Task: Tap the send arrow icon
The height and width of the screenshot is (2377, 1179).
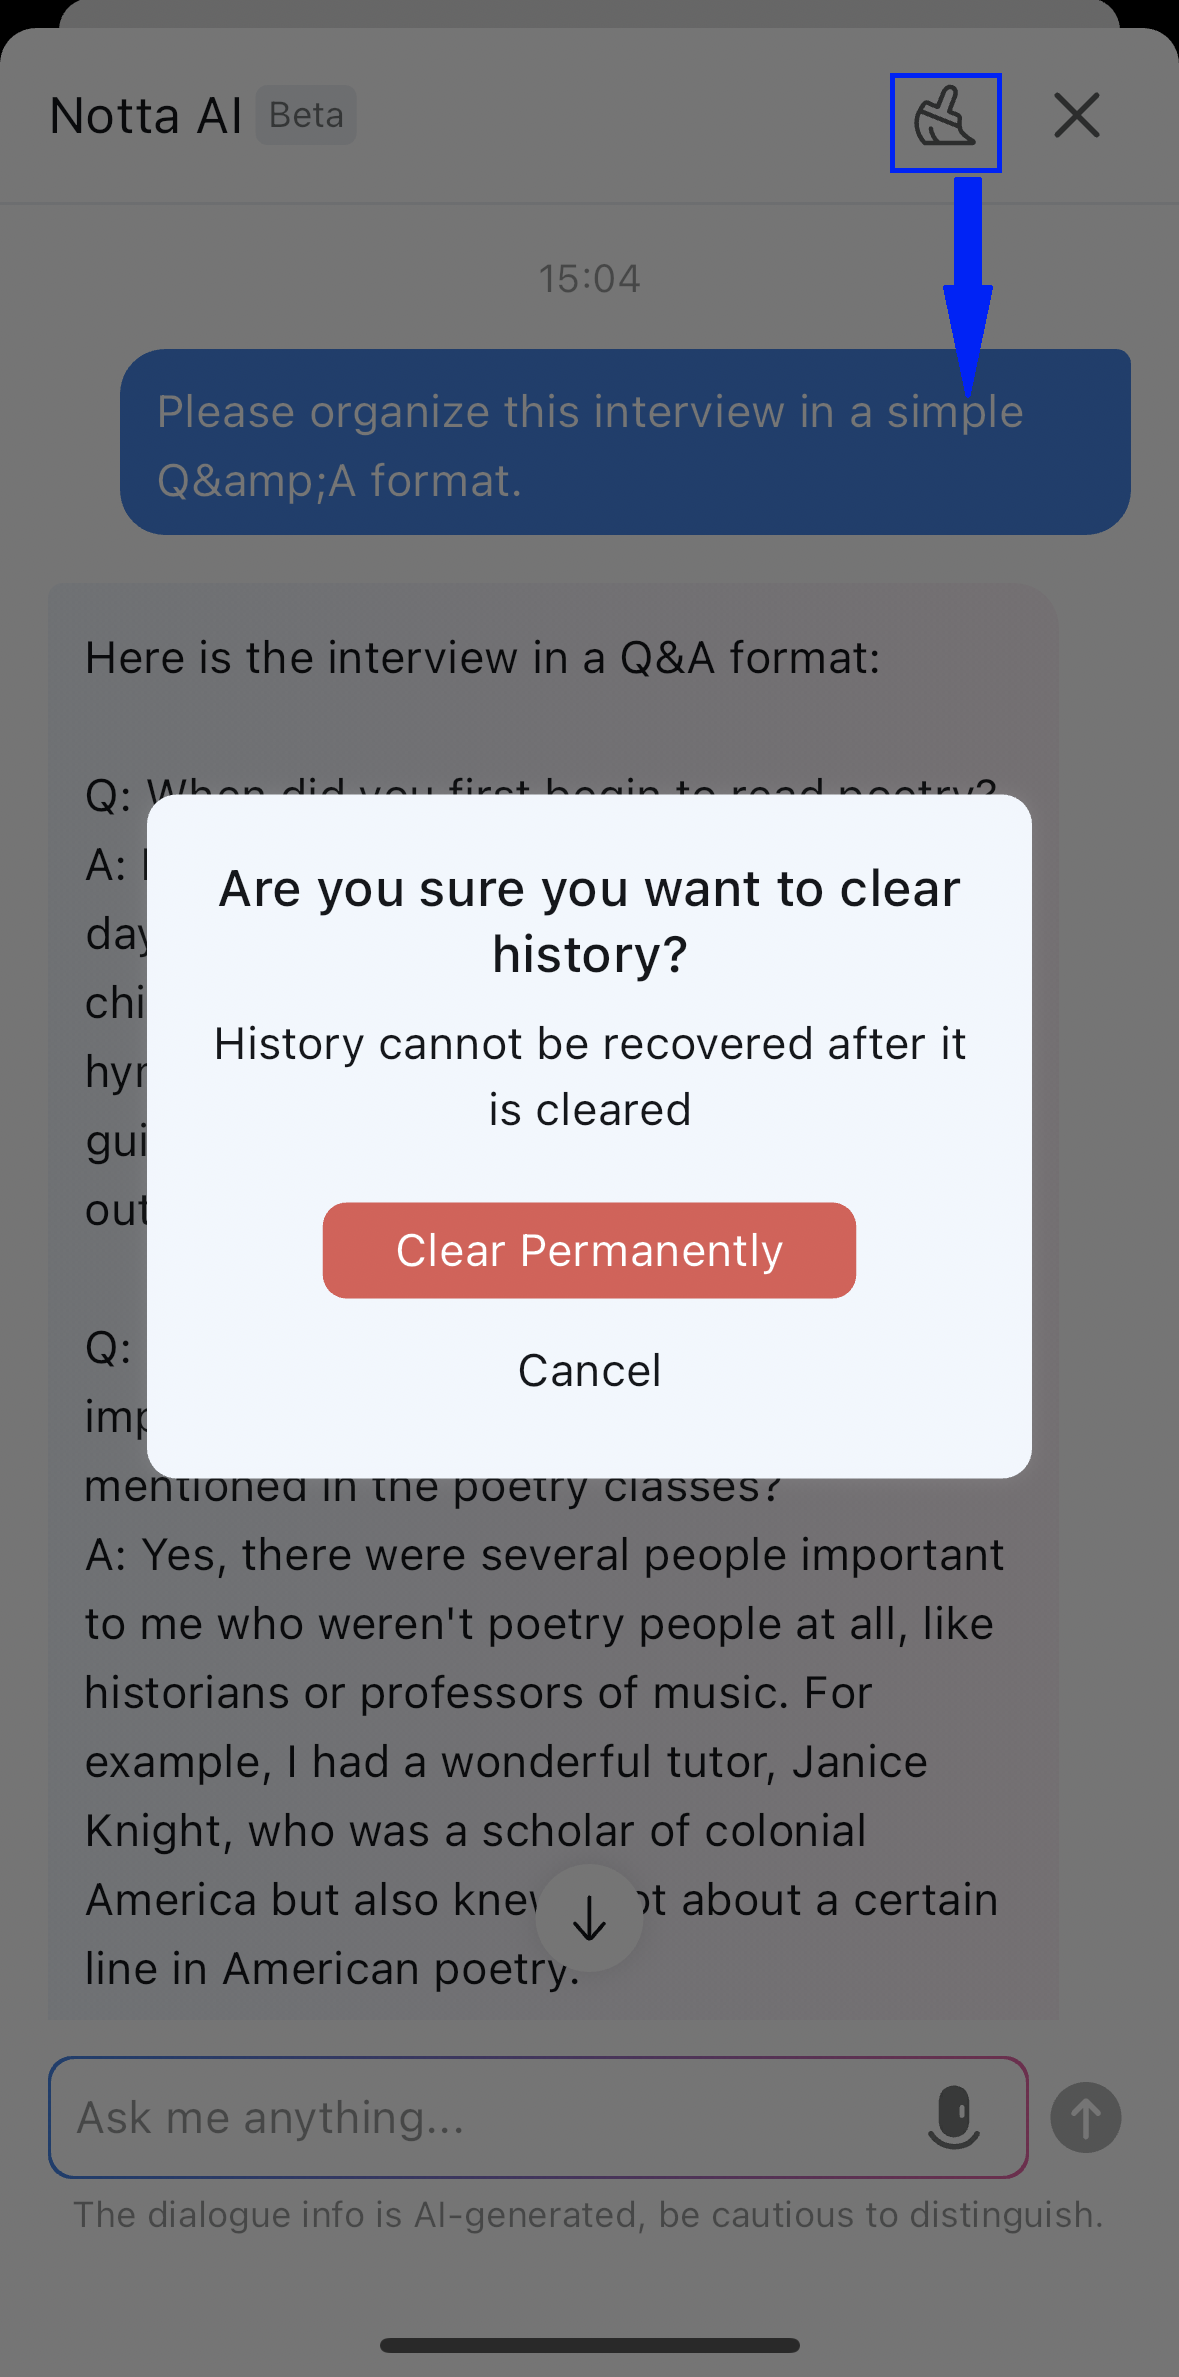Action: pos(1085,2117)
